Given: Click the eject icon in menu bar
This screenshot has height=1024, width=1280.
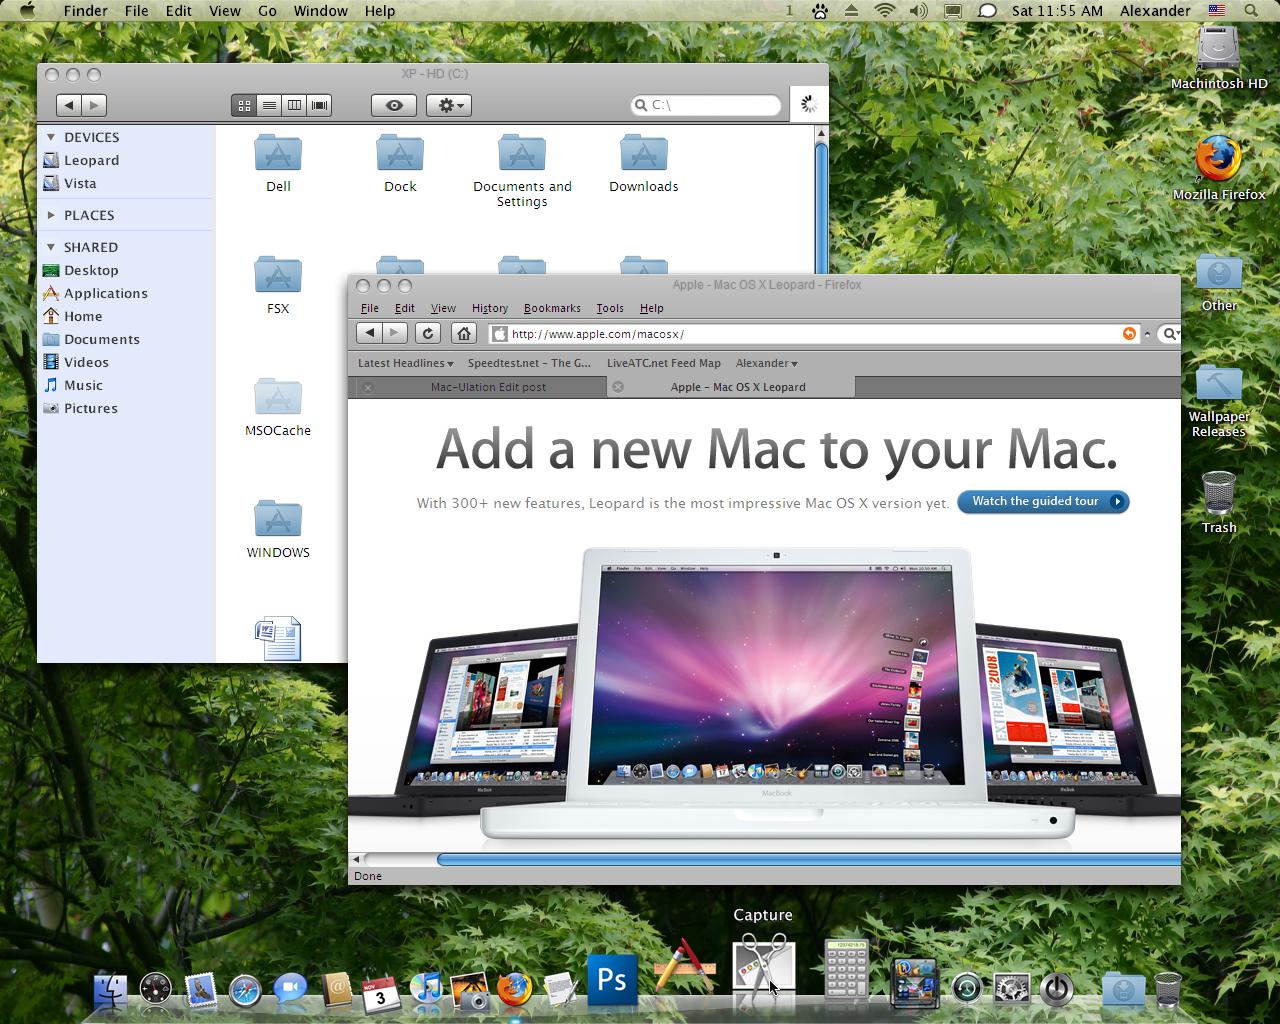Looking at the screenshot, I should coord(851,11).
